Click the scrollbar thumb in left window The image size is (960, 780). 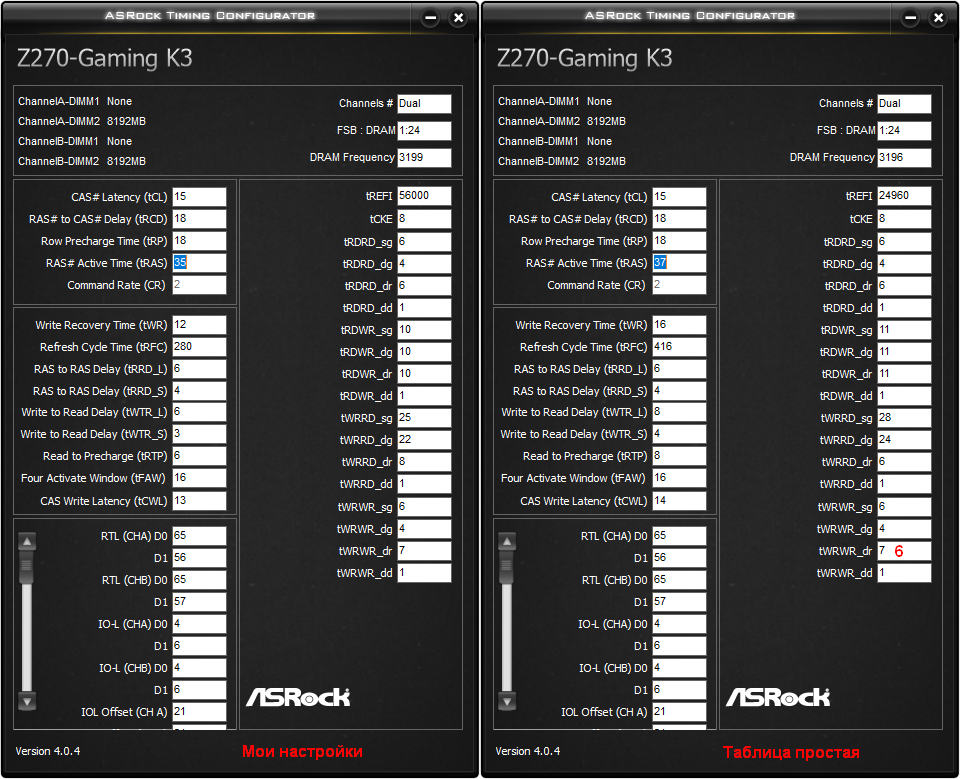pyautogui.click(x=27, y=566)
